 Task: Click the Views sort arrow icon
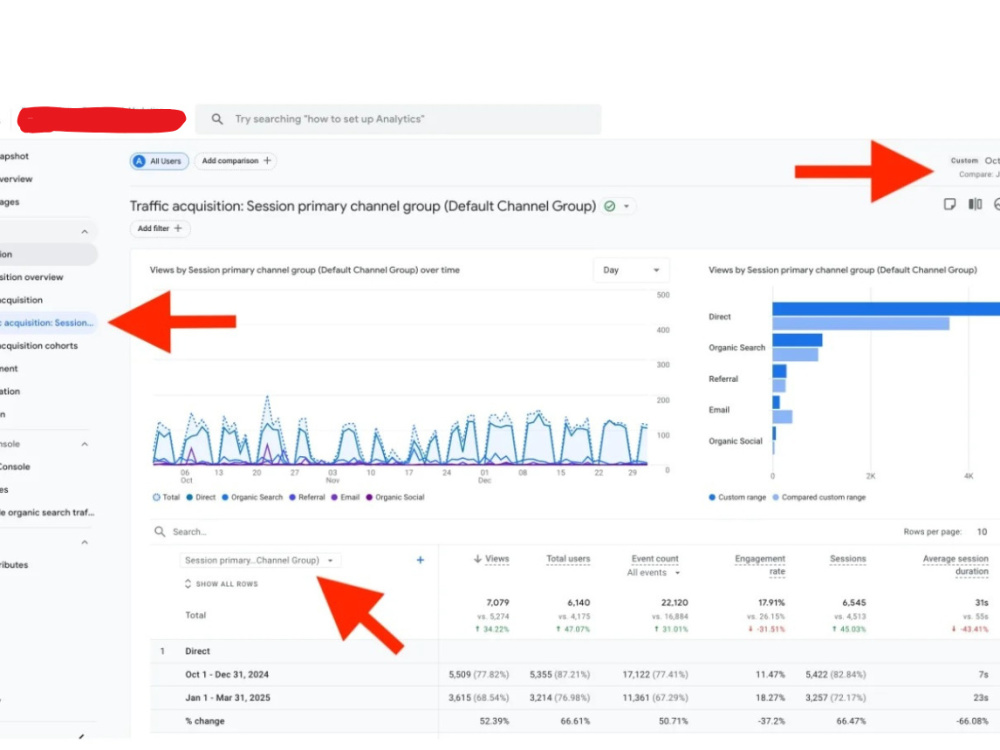coord(477,559)
